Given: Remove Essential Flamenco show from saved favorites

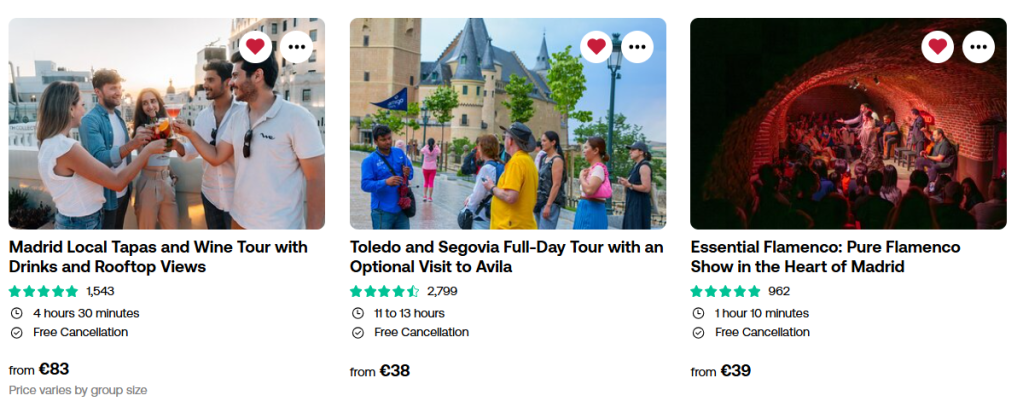Looking at the screenshot, I should coord(937,46).
